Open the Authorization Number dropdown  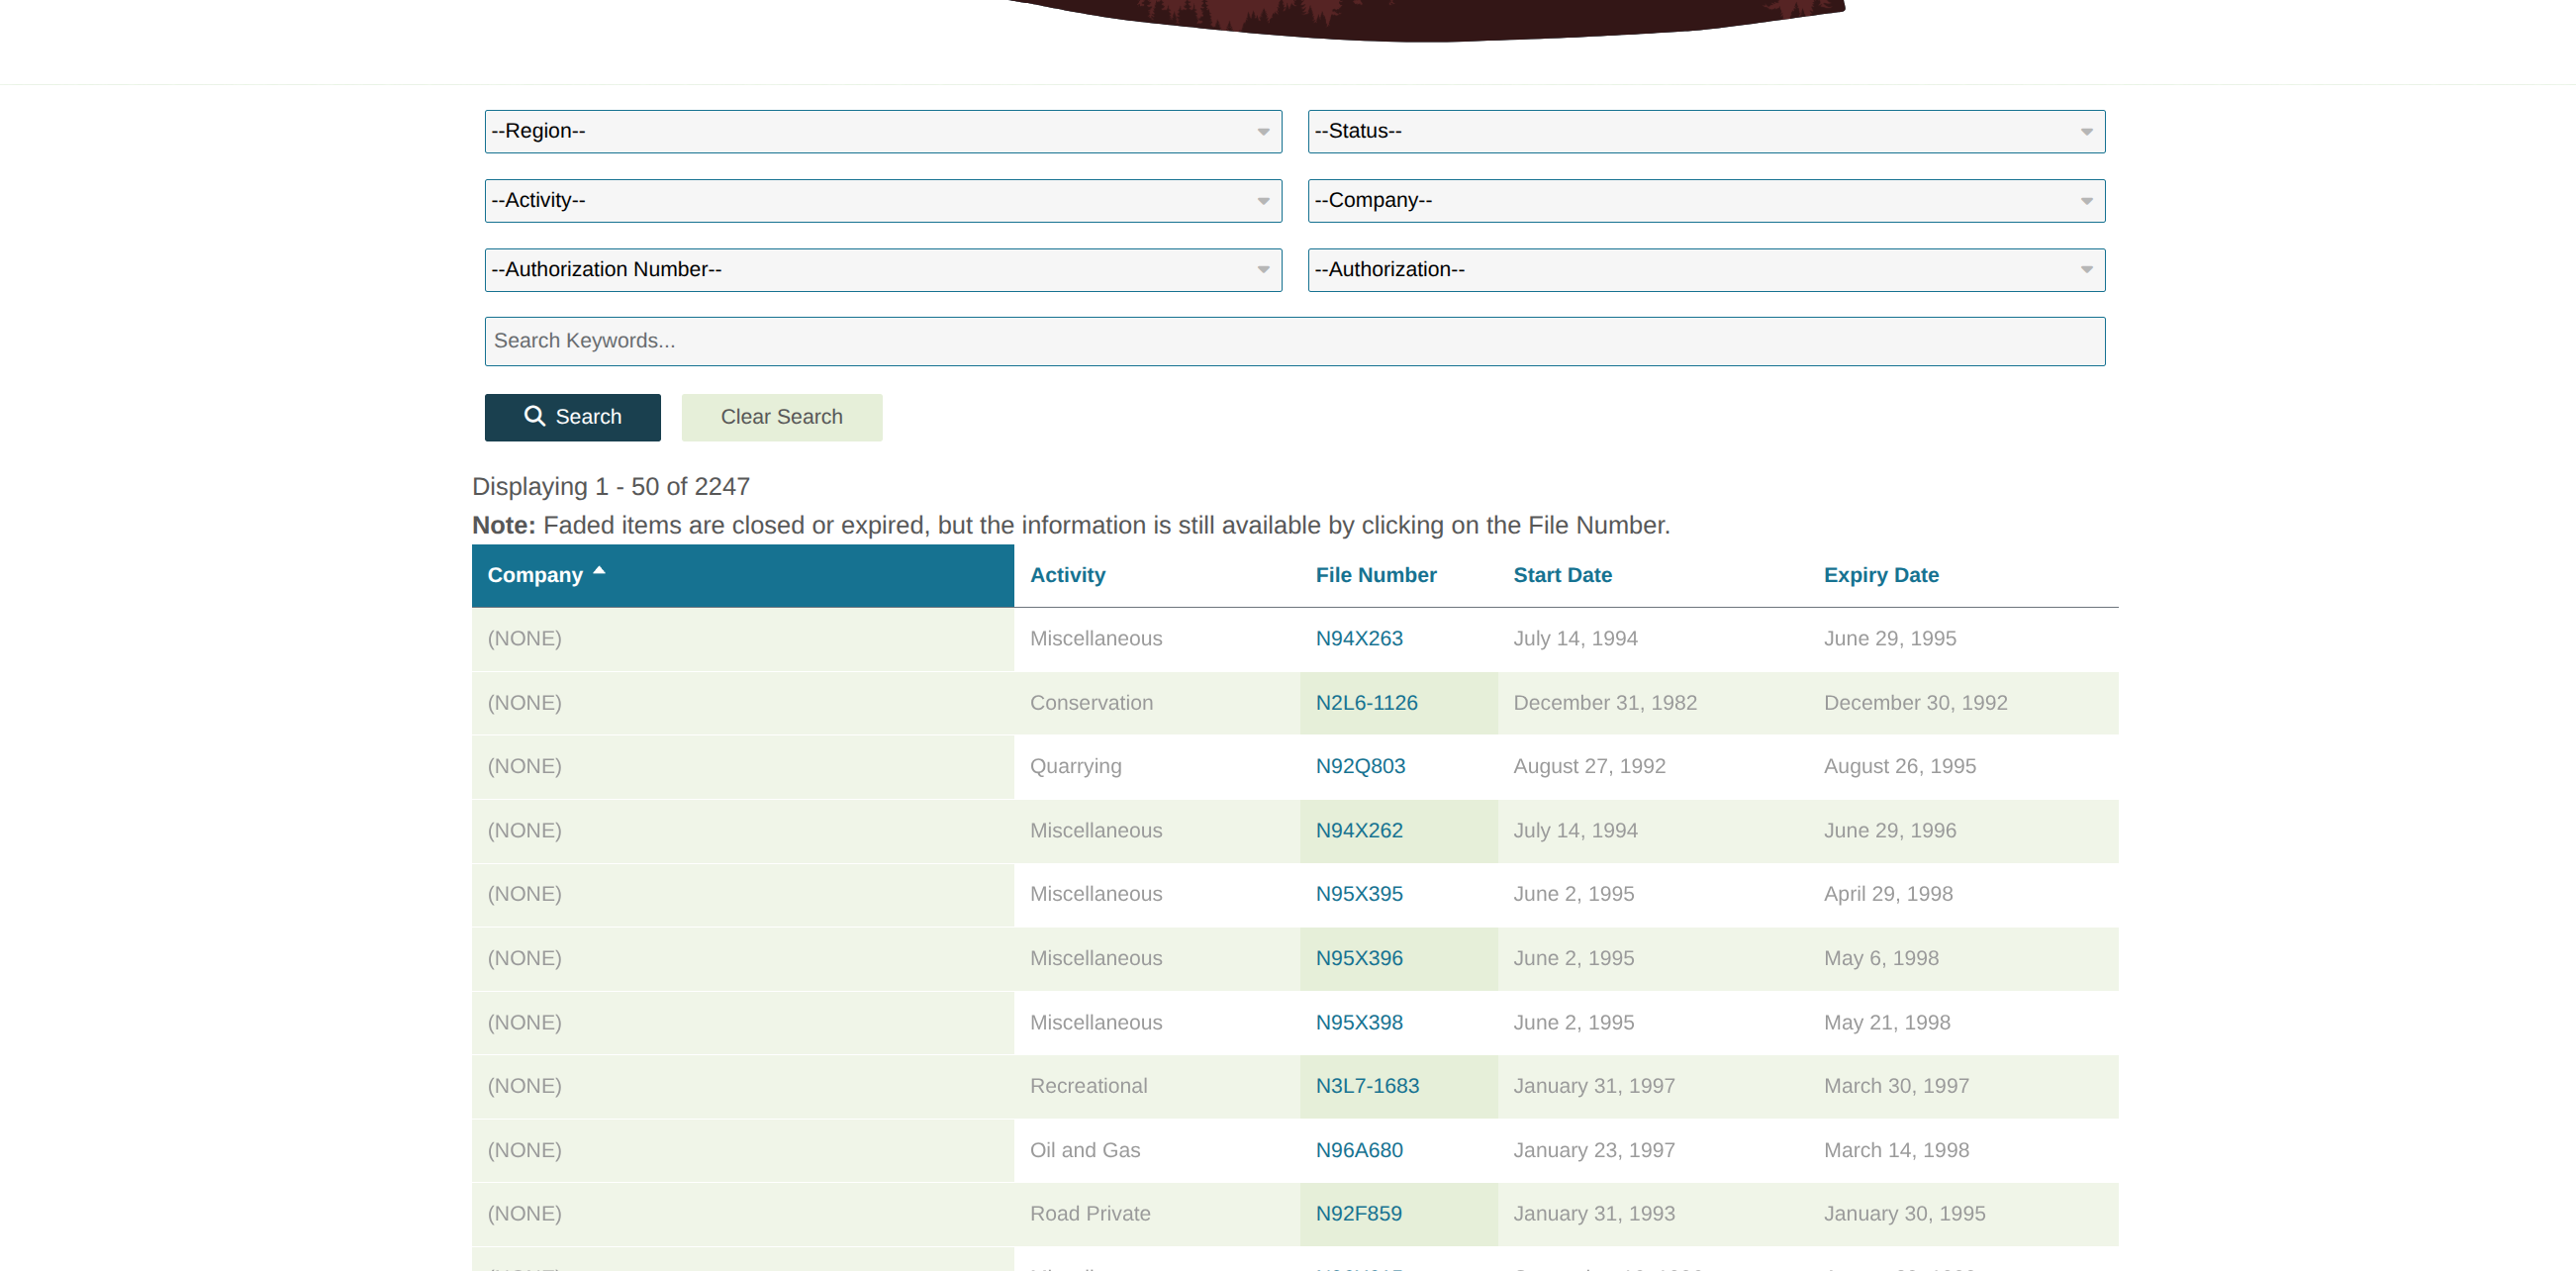(883, 270)
